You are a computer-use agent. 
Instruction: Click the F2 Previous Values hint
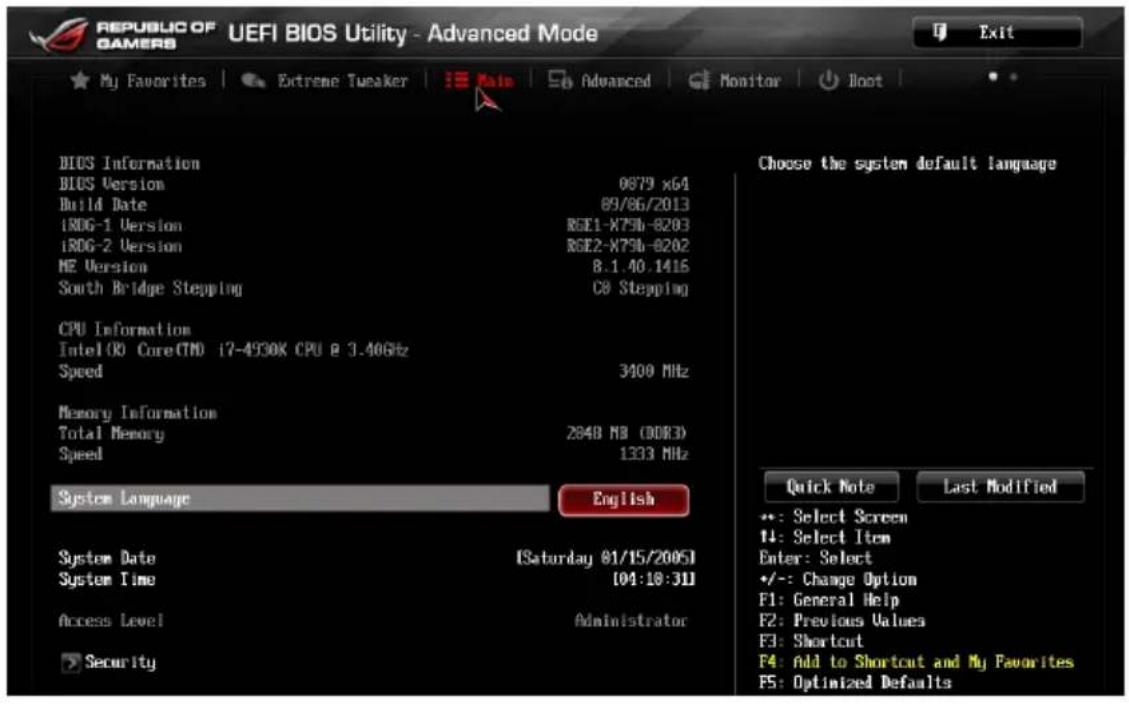point(842,620)
